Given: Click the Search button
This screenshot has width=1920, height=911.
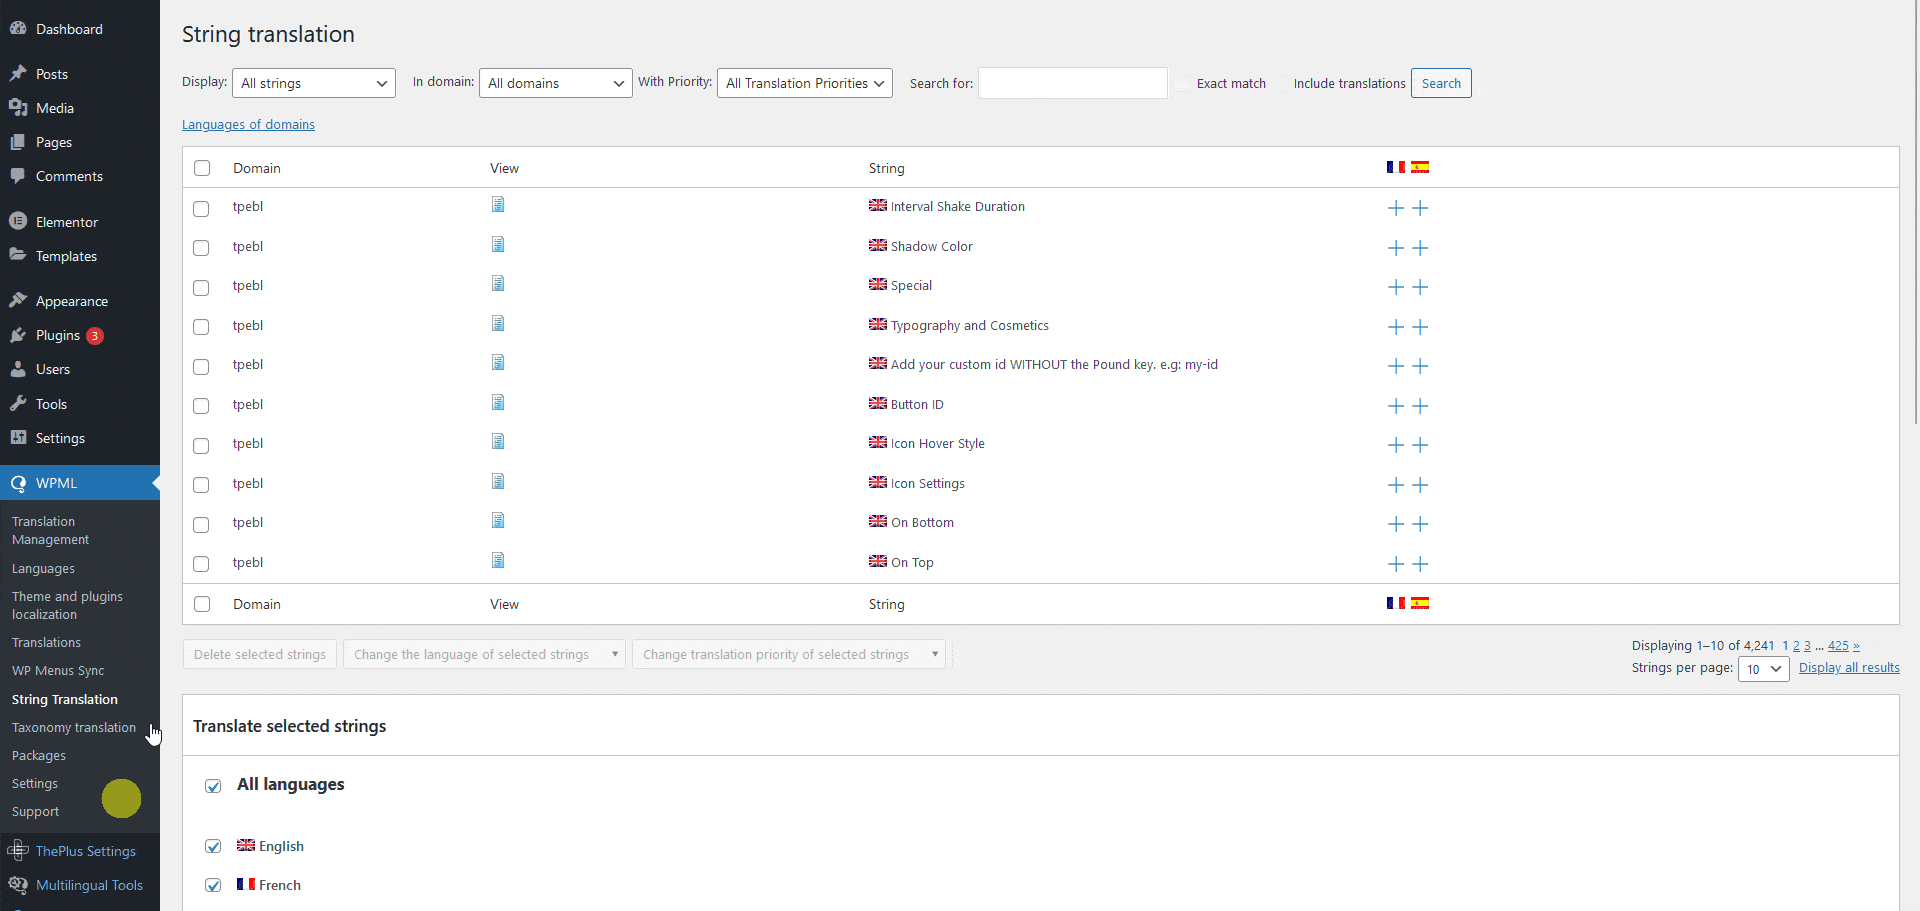Looking at the screenshot, I should pos(1441,83).
